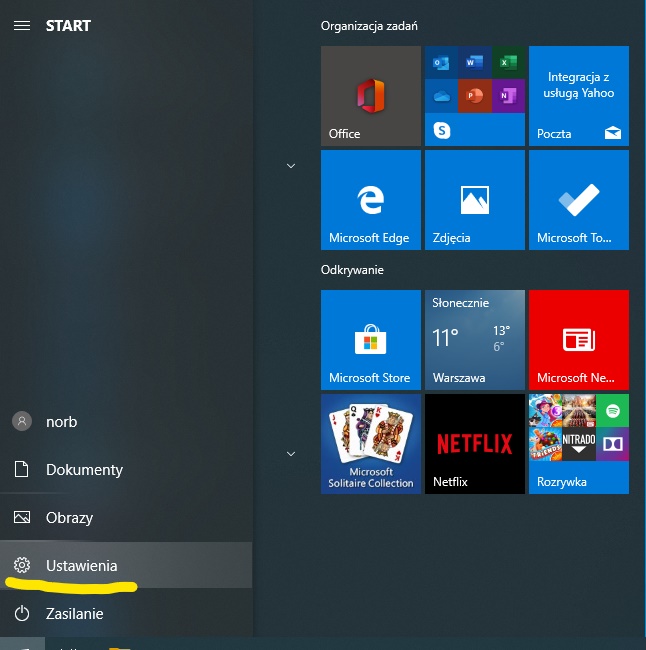Click the START title text

68,26
